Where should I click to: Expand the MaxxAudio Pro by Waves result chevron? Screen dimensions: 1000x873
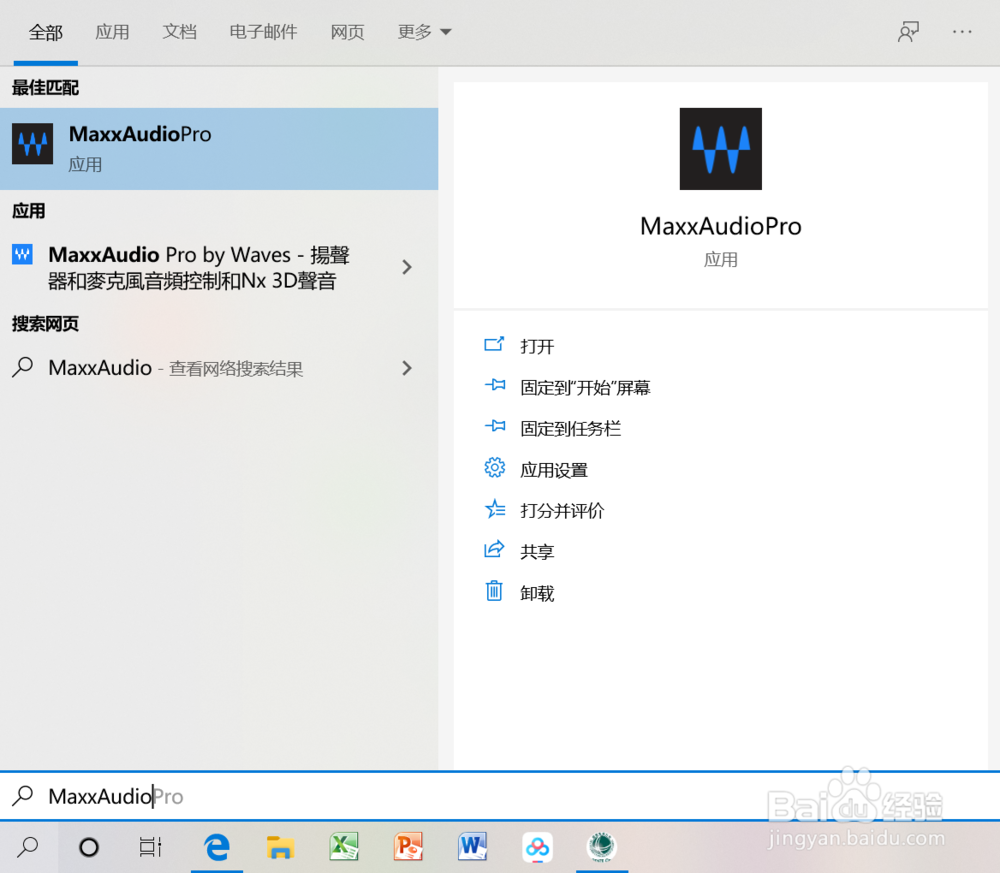406,267
